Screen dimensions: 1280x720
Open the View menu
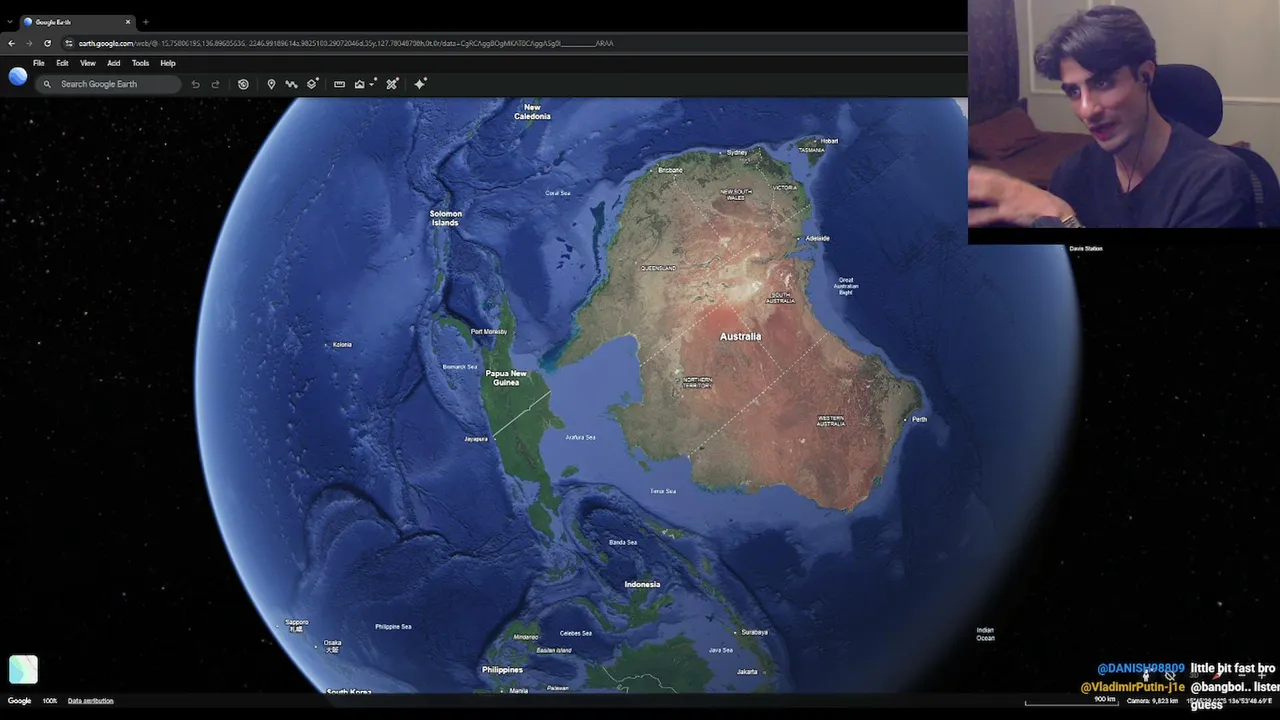[88, 63]
